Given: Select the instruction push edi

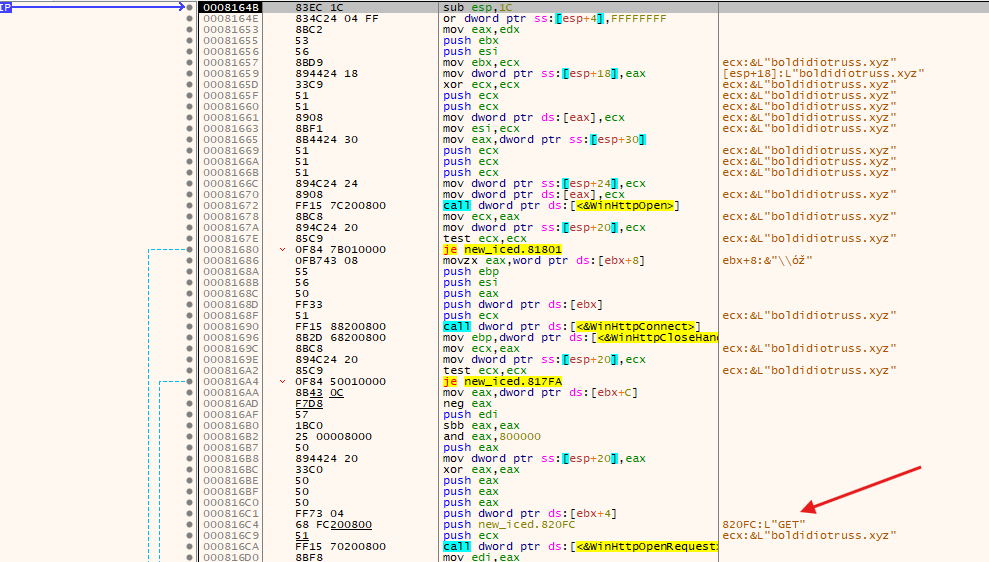Looking at the screenshot, I should click(x=471, y=414).
